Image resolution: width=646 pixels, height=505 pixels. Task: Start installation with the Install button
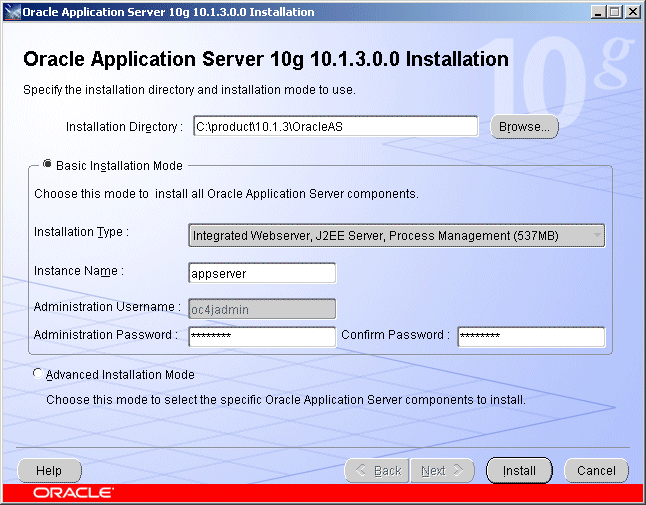pos(519,470)
